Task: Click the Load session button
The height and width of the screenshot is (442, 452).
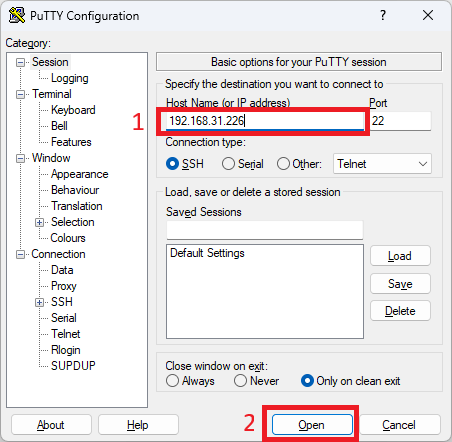Action: 400,256
